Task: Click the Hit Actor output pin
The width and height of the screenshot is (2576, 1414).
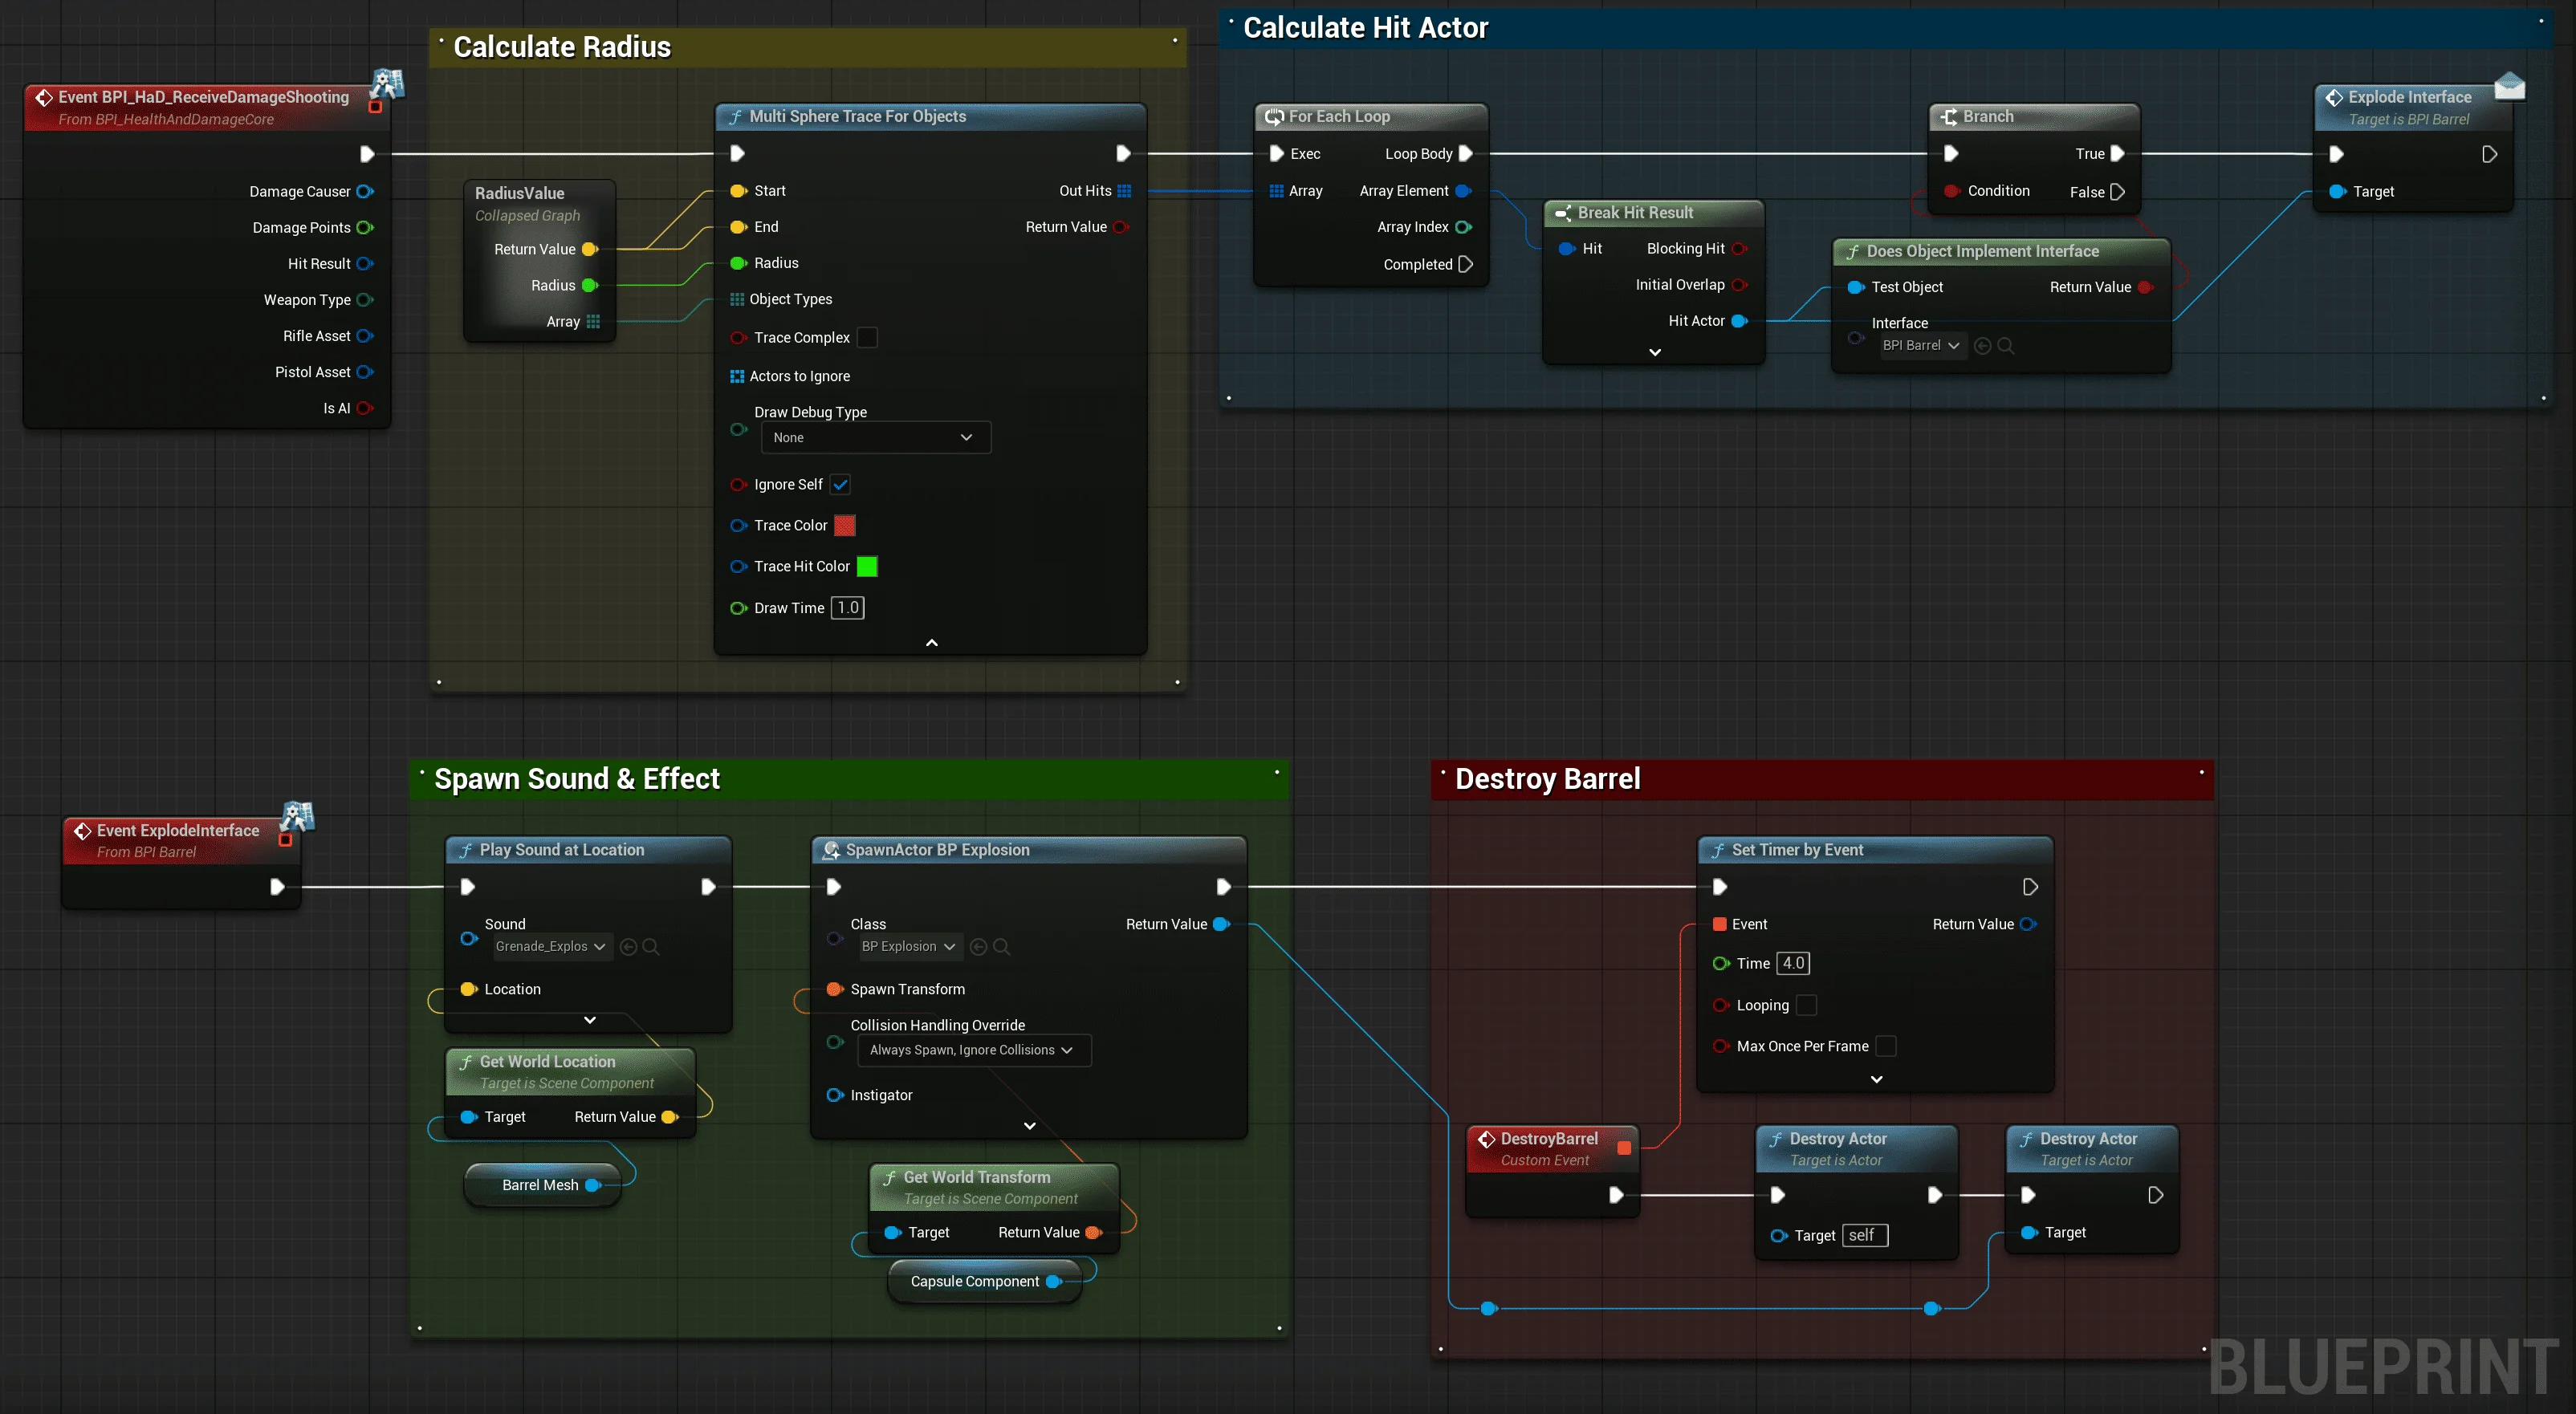Action: click(x=1739, y=320)
